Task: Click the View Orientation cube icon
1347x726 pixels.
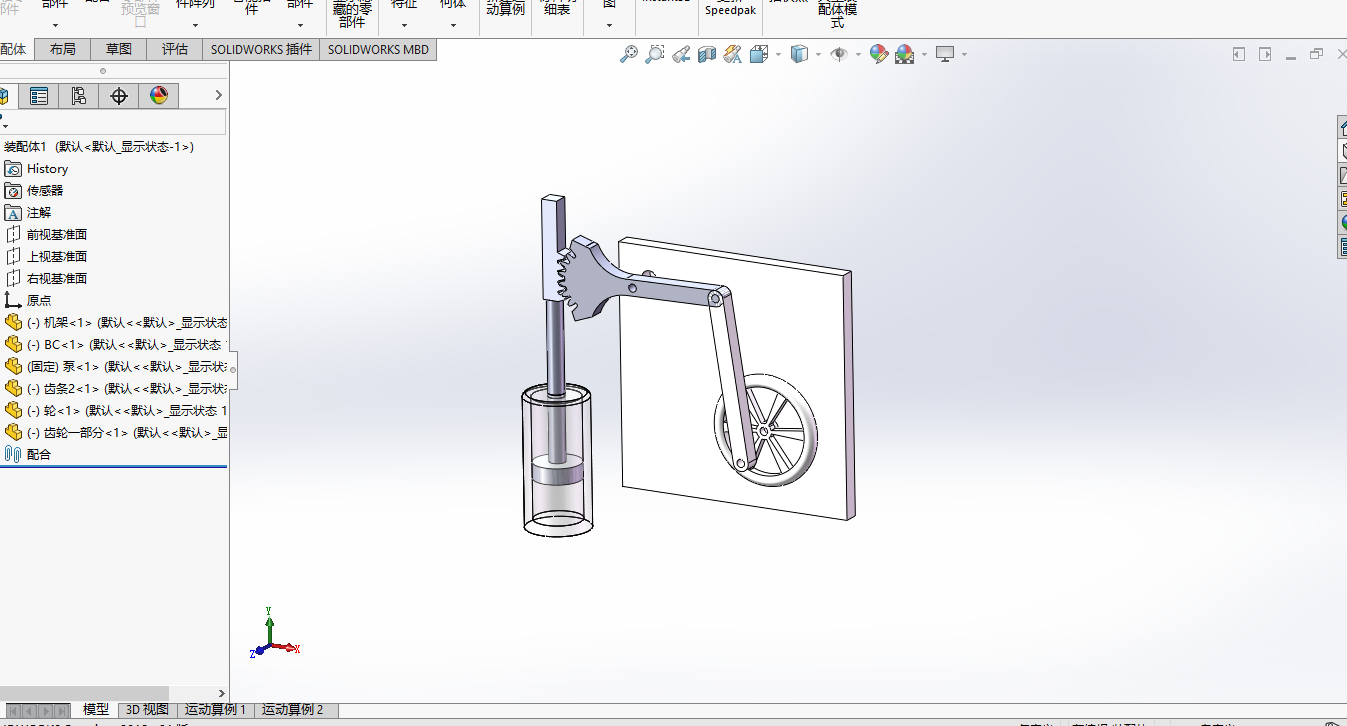Action: pyautogui.click(x=758, y=54)
